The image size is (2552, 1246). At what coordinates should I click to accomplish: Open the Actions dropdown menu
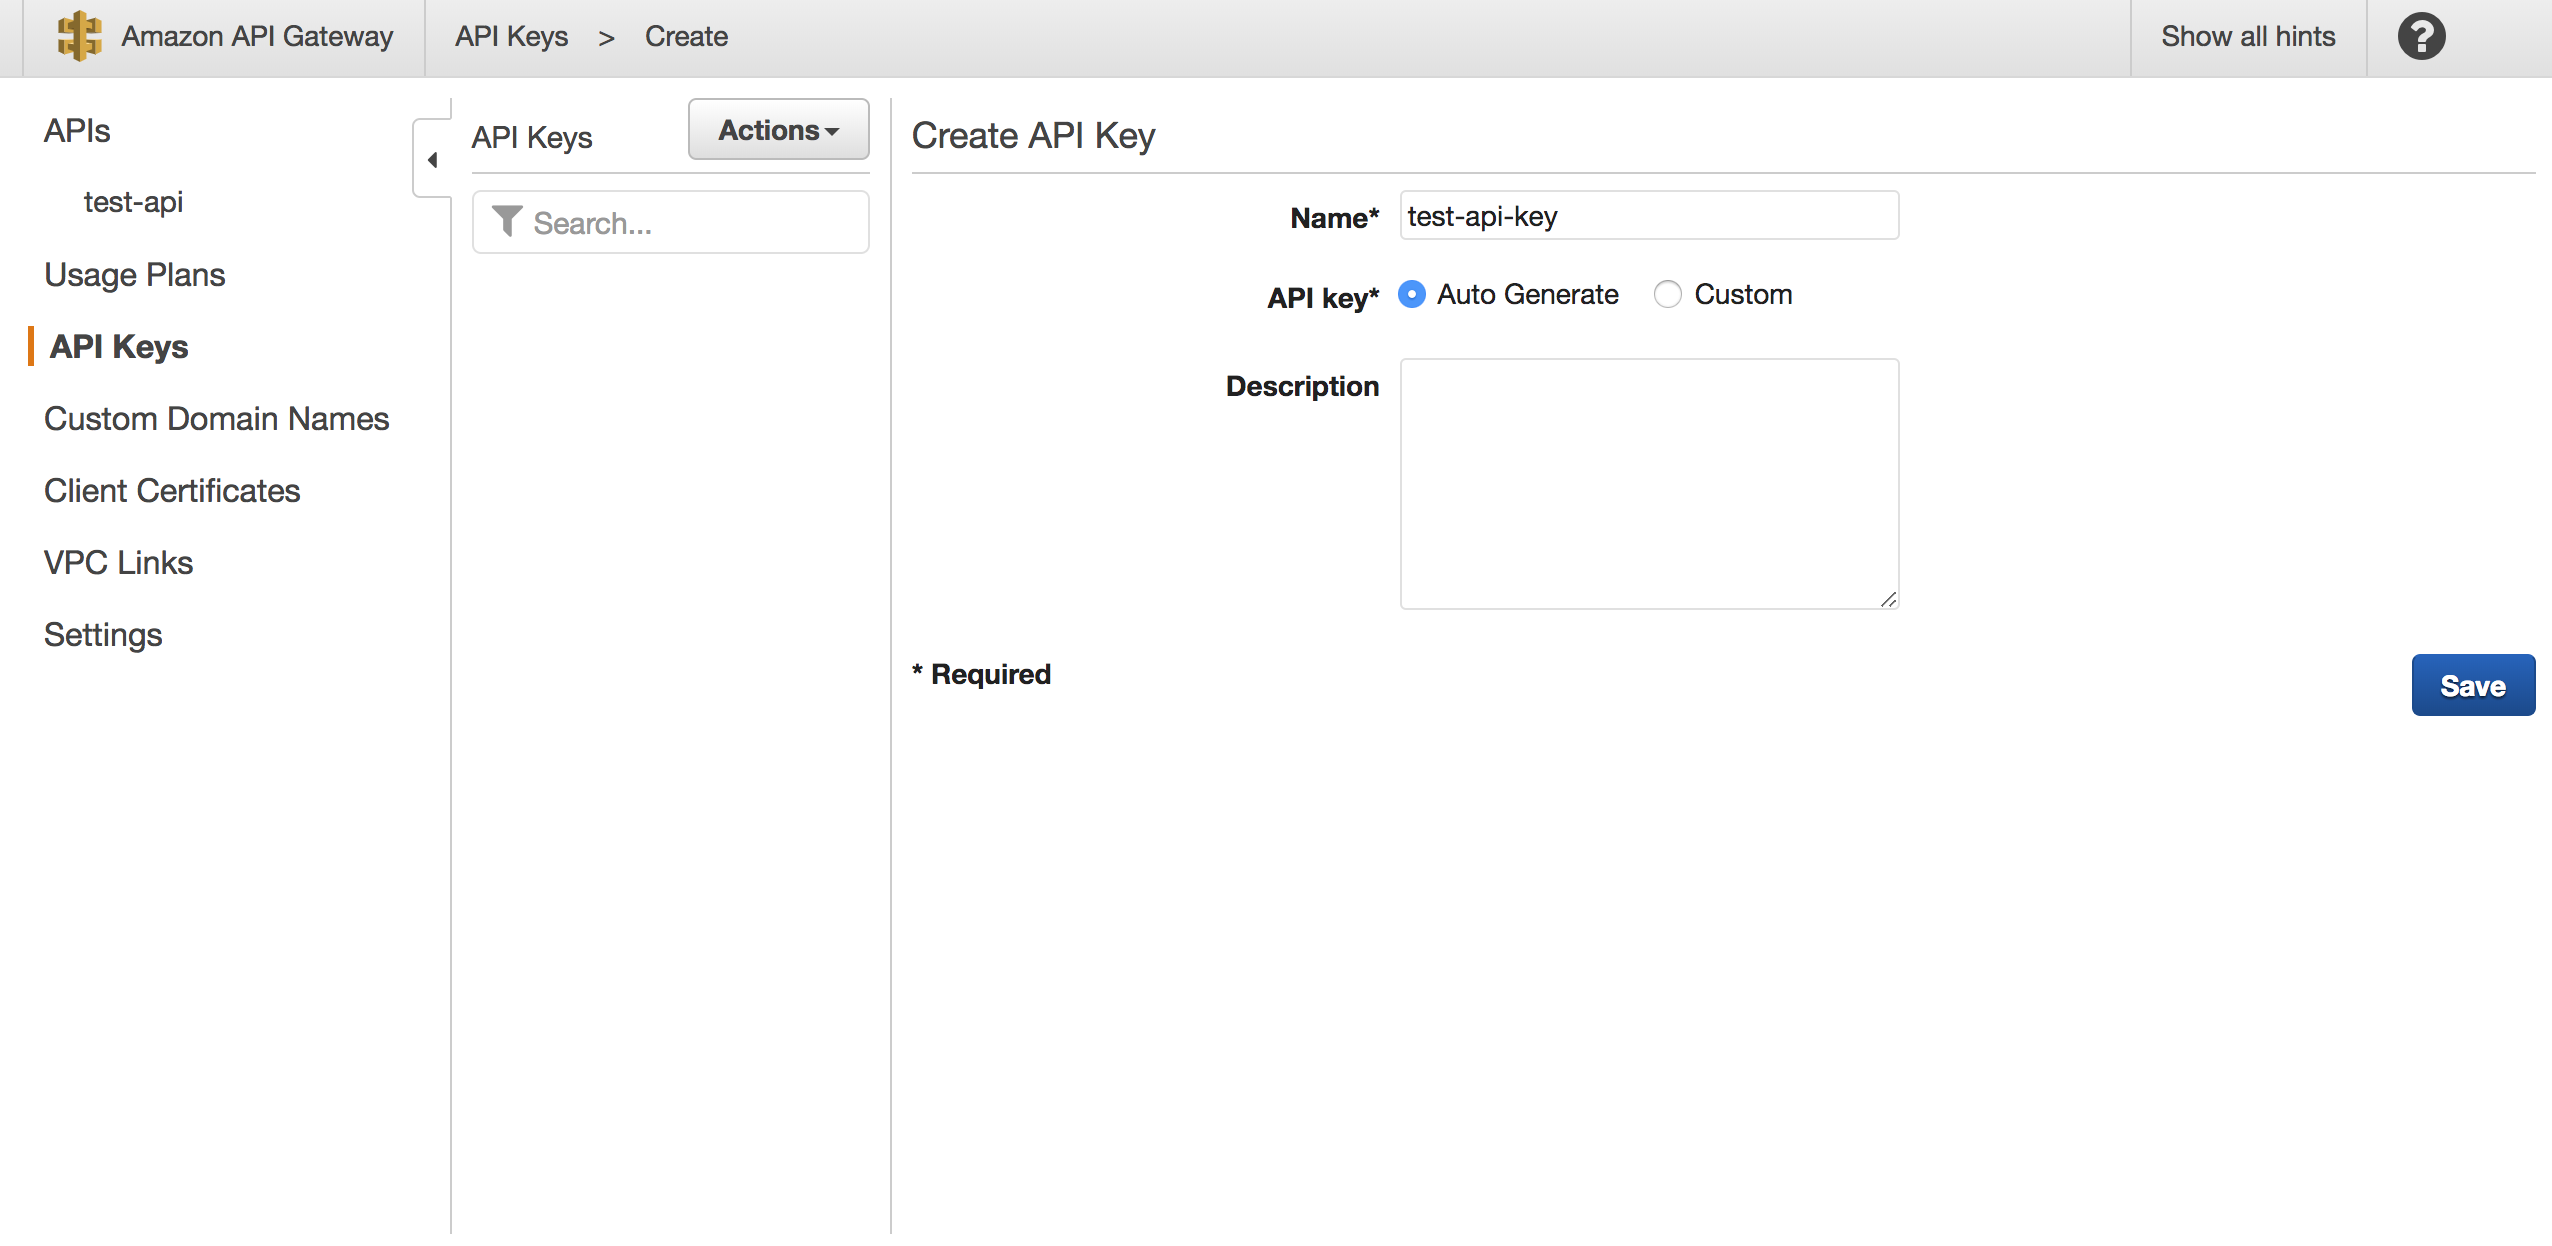[x=778, y=130]
